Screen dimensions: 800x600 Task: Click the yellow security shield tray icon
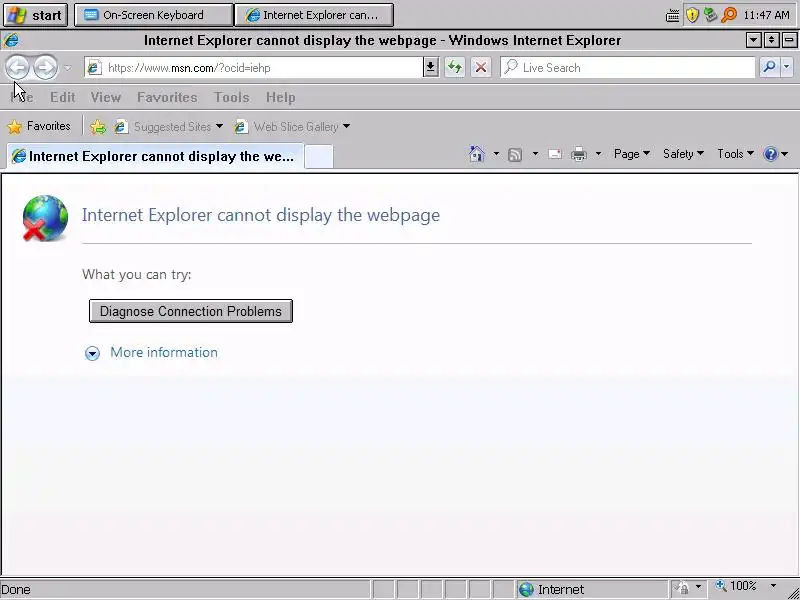692,15
